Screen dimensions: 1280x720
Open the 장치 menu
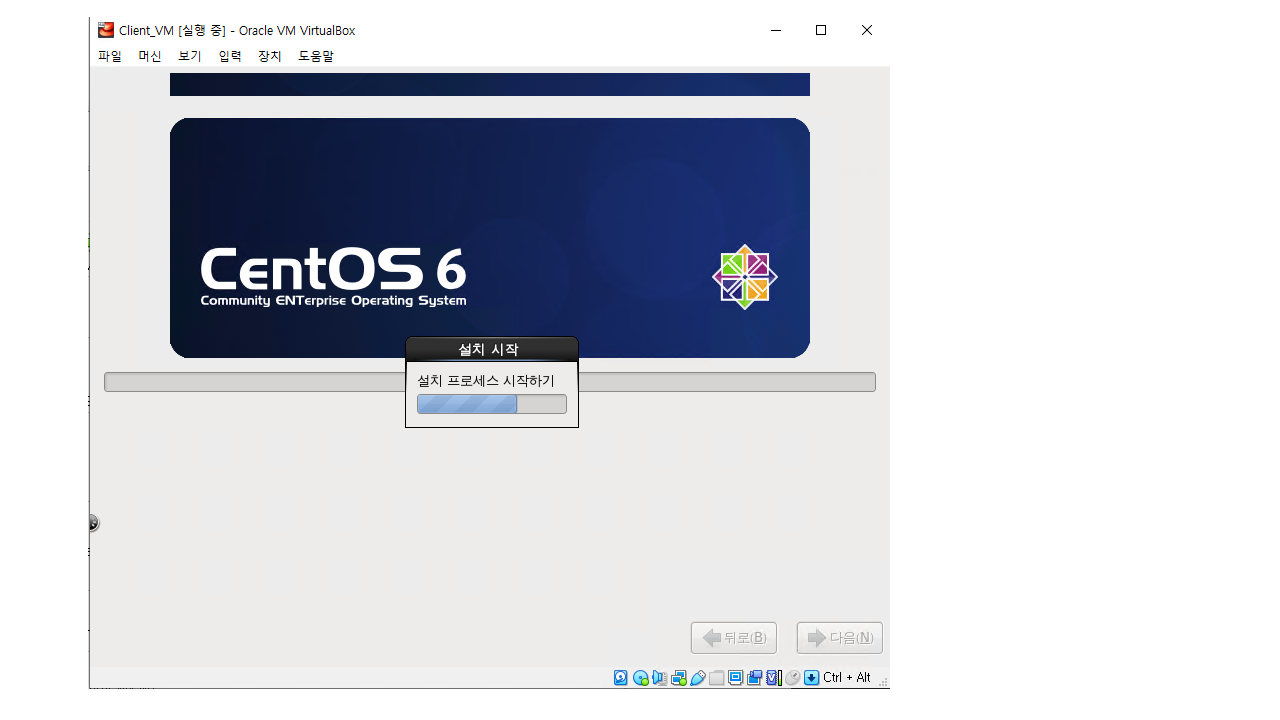pyautogui.click(x=270, y=57)
